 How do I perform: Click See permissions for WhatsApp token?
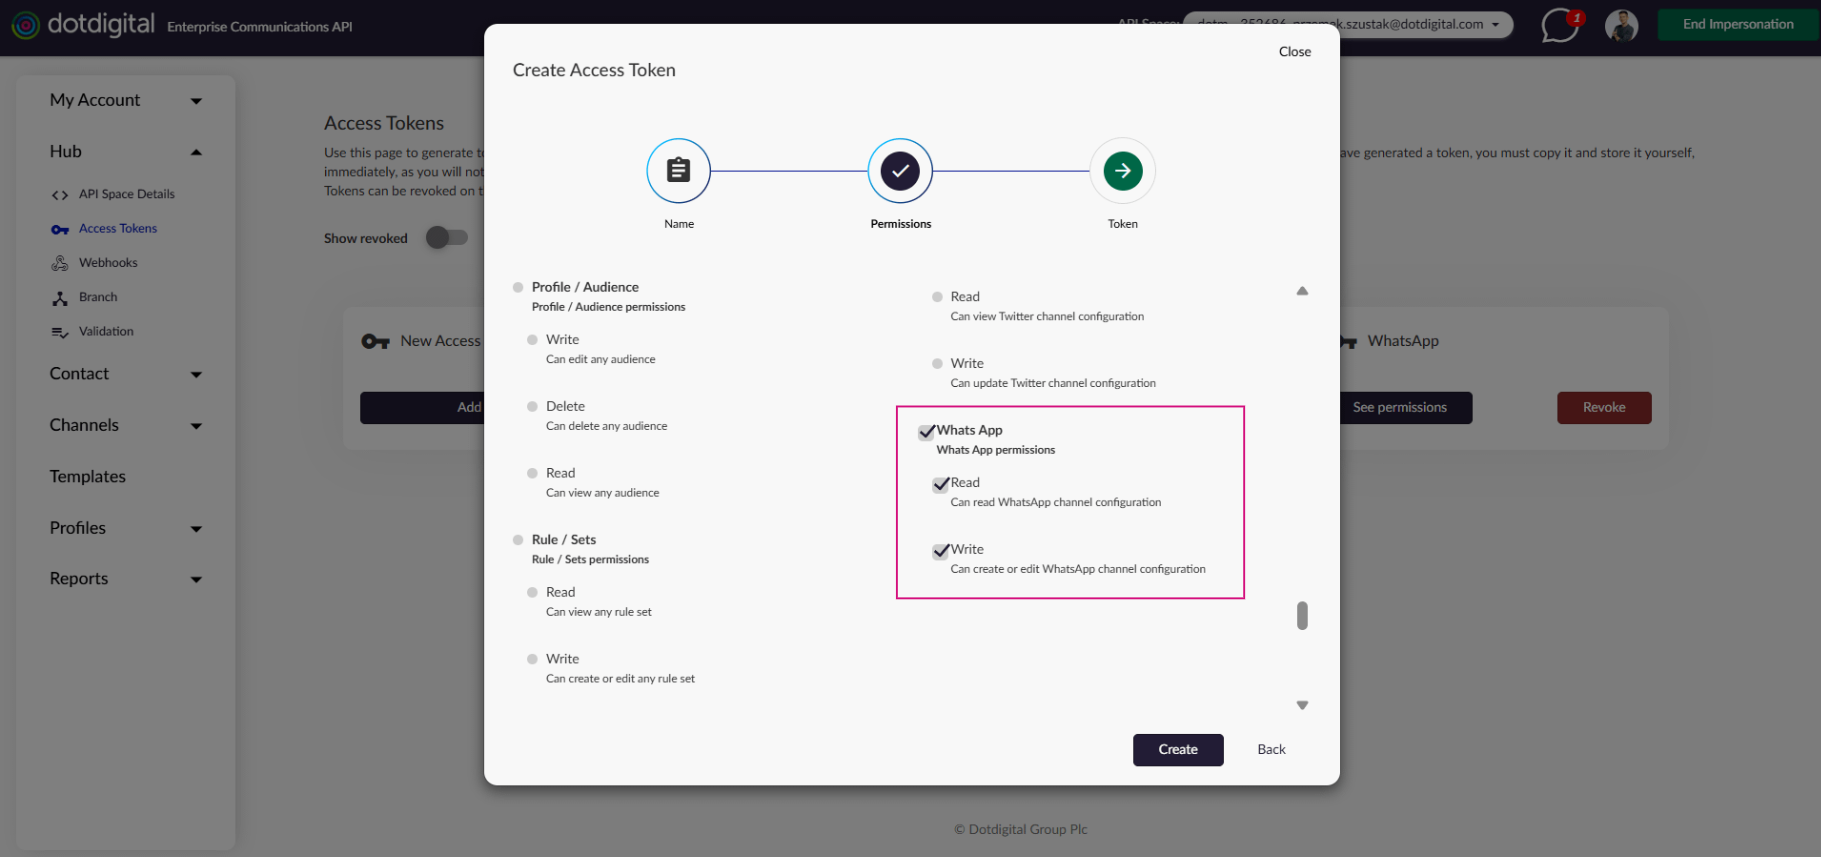point(1400,408)
